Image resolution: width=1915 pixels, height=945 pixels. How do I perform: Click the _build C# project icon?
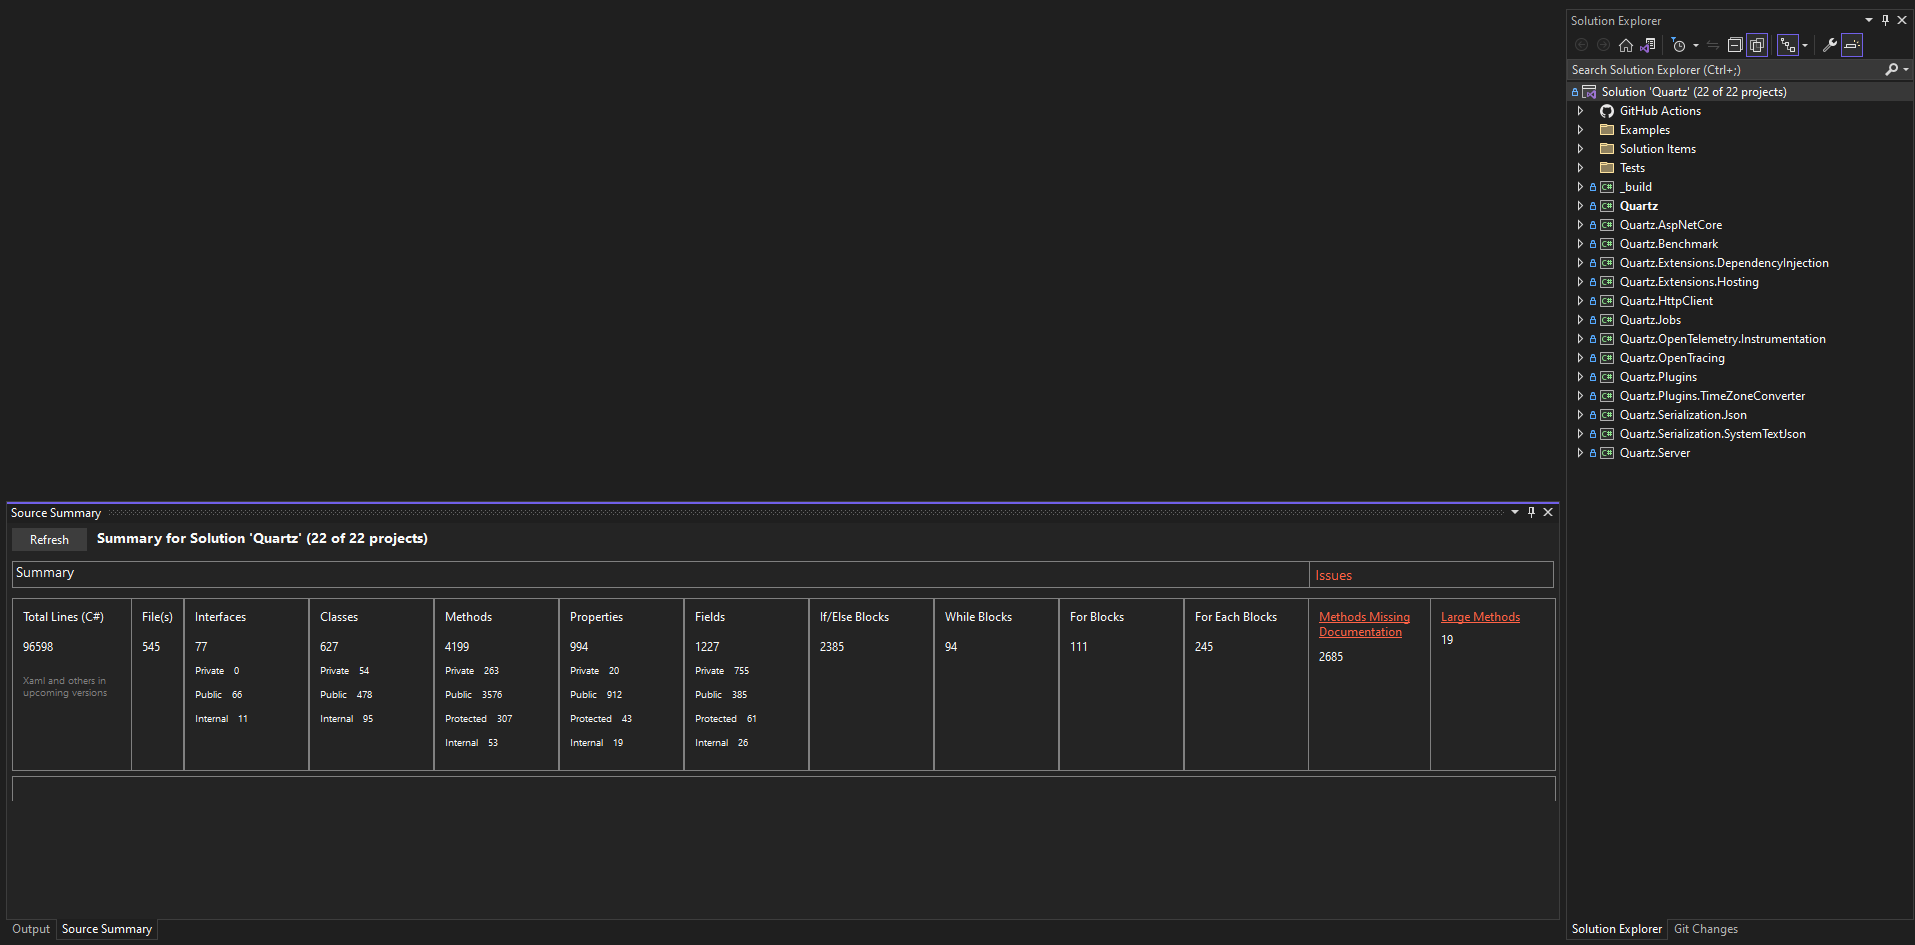(x=1607, y=187)
